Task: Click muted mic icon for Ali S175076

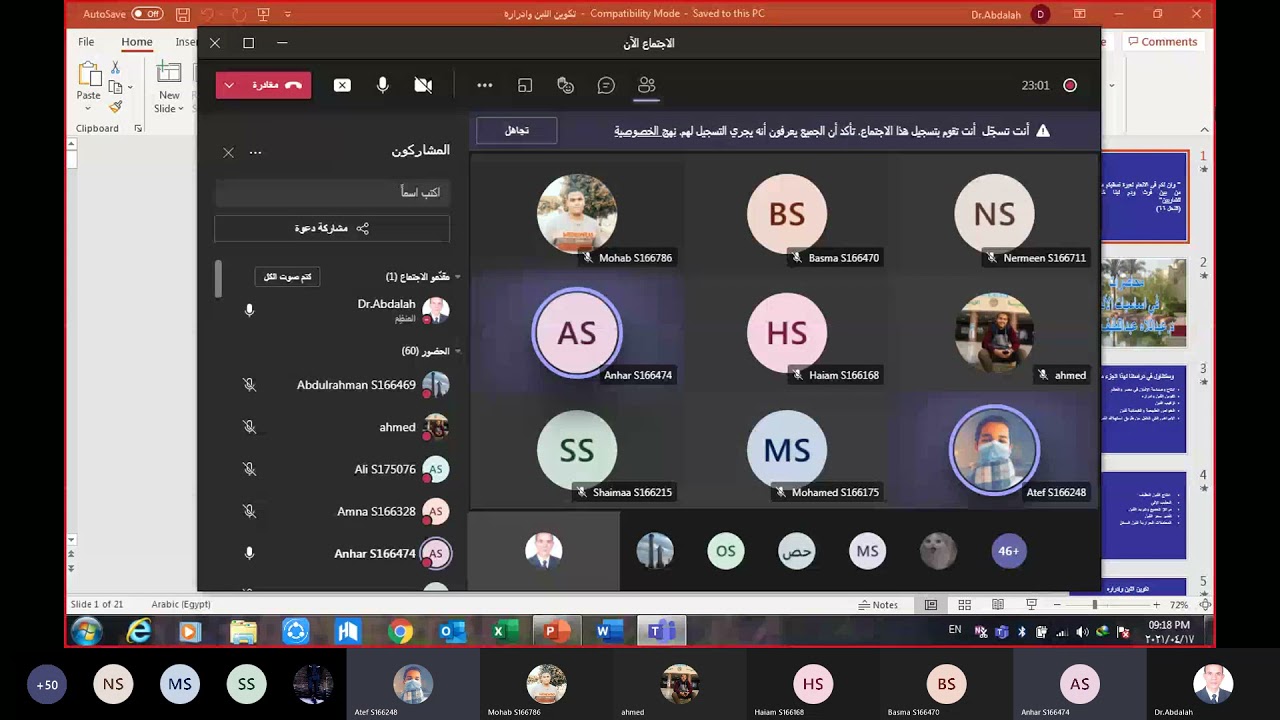Action: click(x=249, y=469)
